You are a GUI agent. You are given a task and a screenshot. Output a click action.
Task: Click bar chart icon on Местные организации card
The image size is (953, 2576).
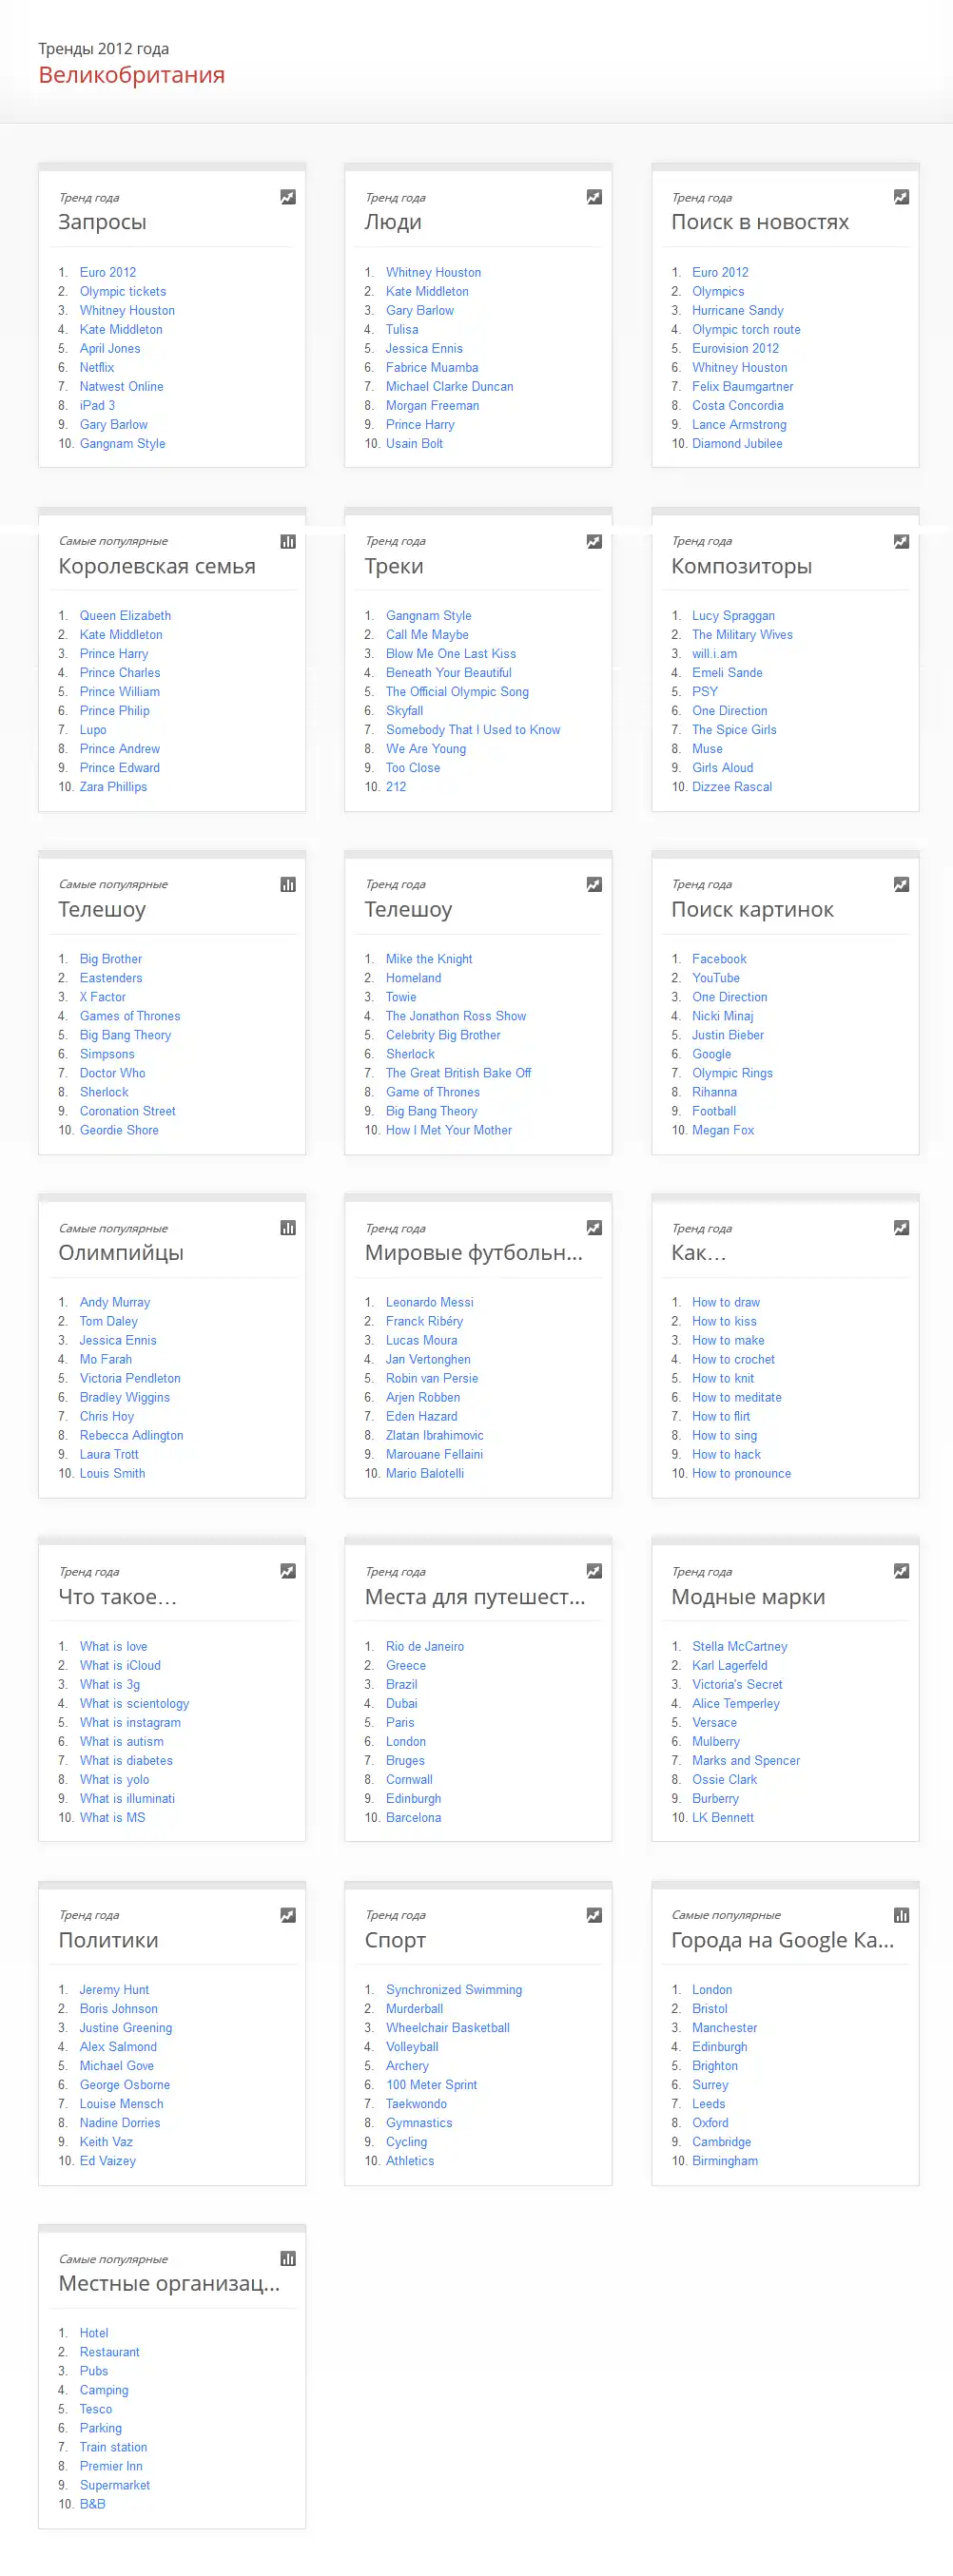point(288,2258)
